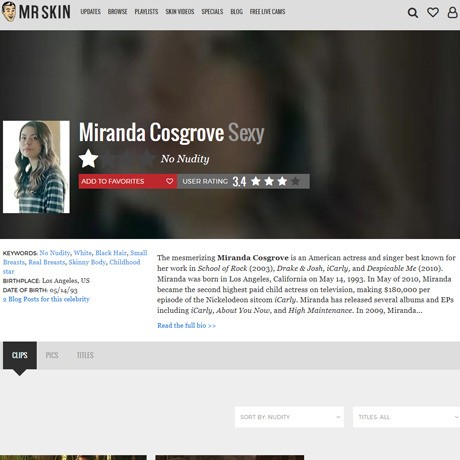Open the user account profile icon
Screen dimensions: 460x460
point(452,12)
